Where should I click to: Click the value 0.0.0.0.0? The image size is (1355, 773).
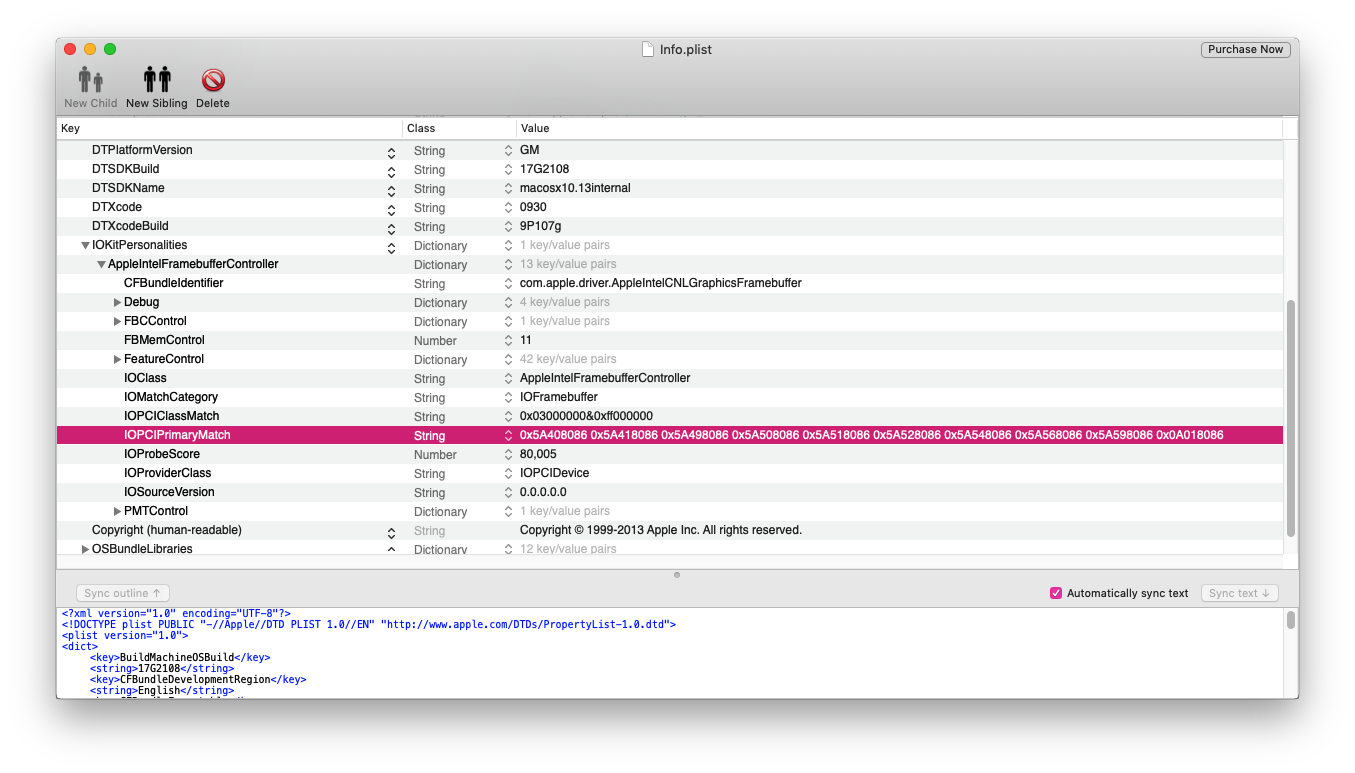543,492
